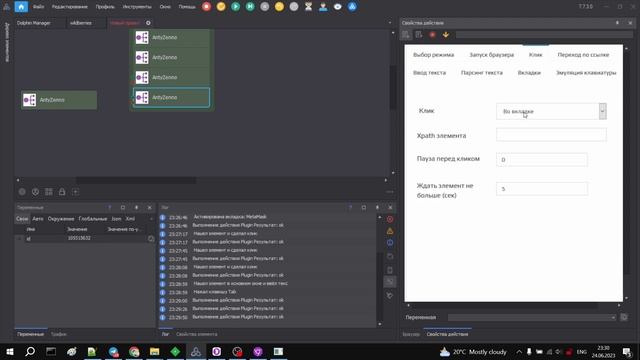Open the Окружение variables tab

(x=61, y=219)
